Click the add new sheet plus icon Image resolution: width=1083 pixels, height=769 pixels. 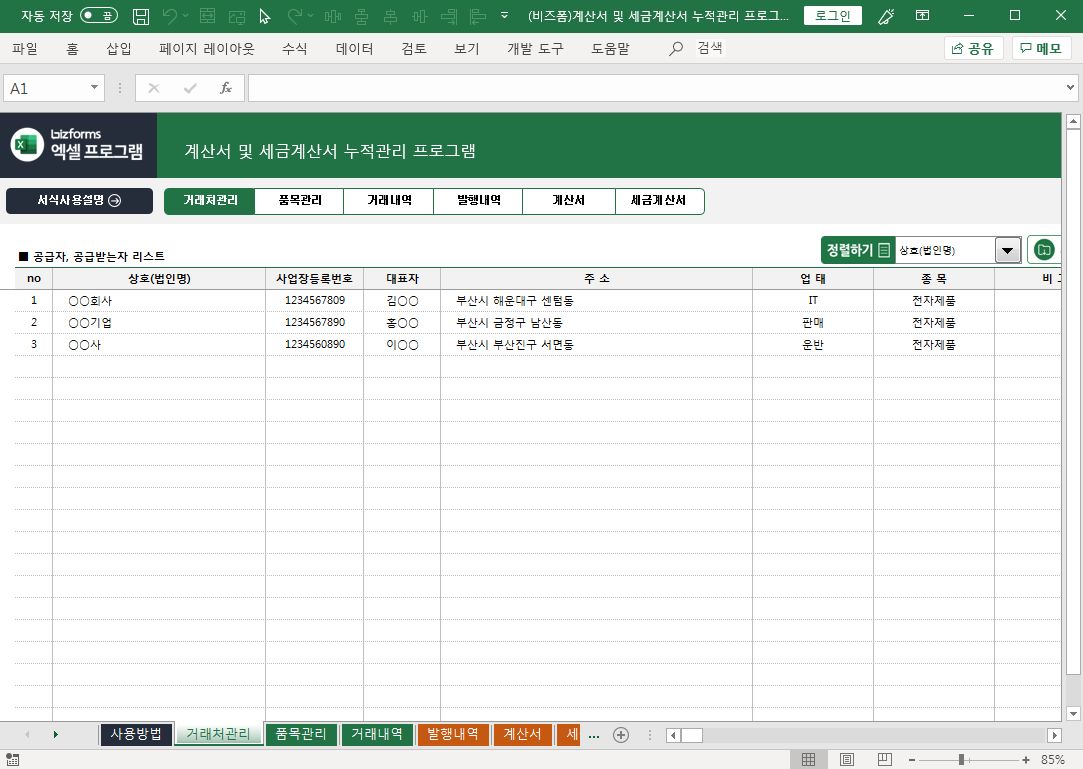click(x=620, y=735)
